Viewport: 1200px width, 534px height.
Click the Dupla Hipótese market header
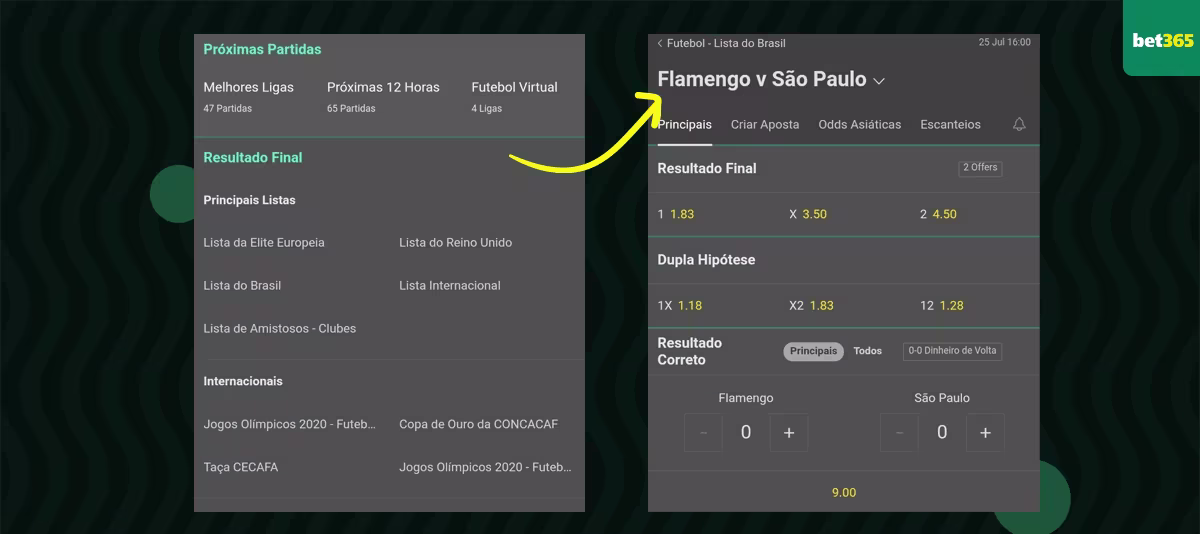pos(706,259)
